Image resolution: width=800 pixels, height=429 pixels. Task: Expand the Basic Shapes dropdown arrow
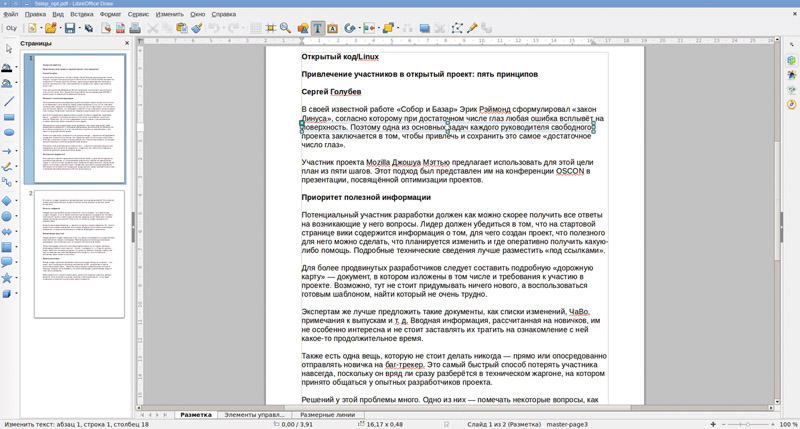click(16, 201)
